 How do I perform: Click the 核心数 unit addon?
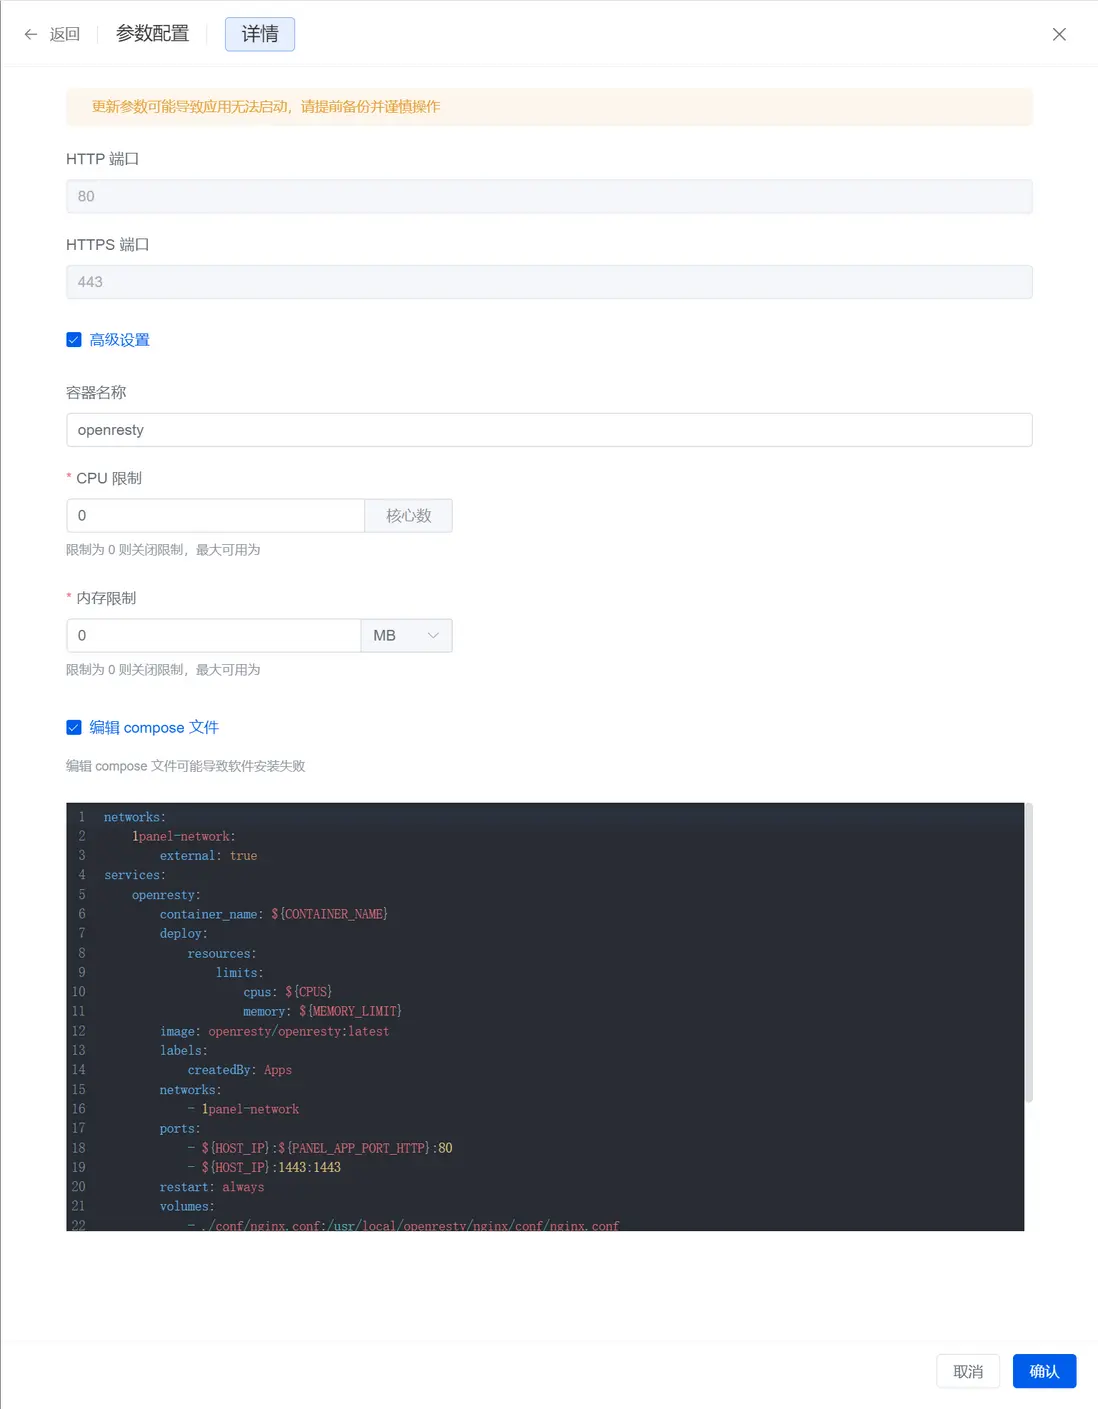pyautogui.click(x=408, y=516)
